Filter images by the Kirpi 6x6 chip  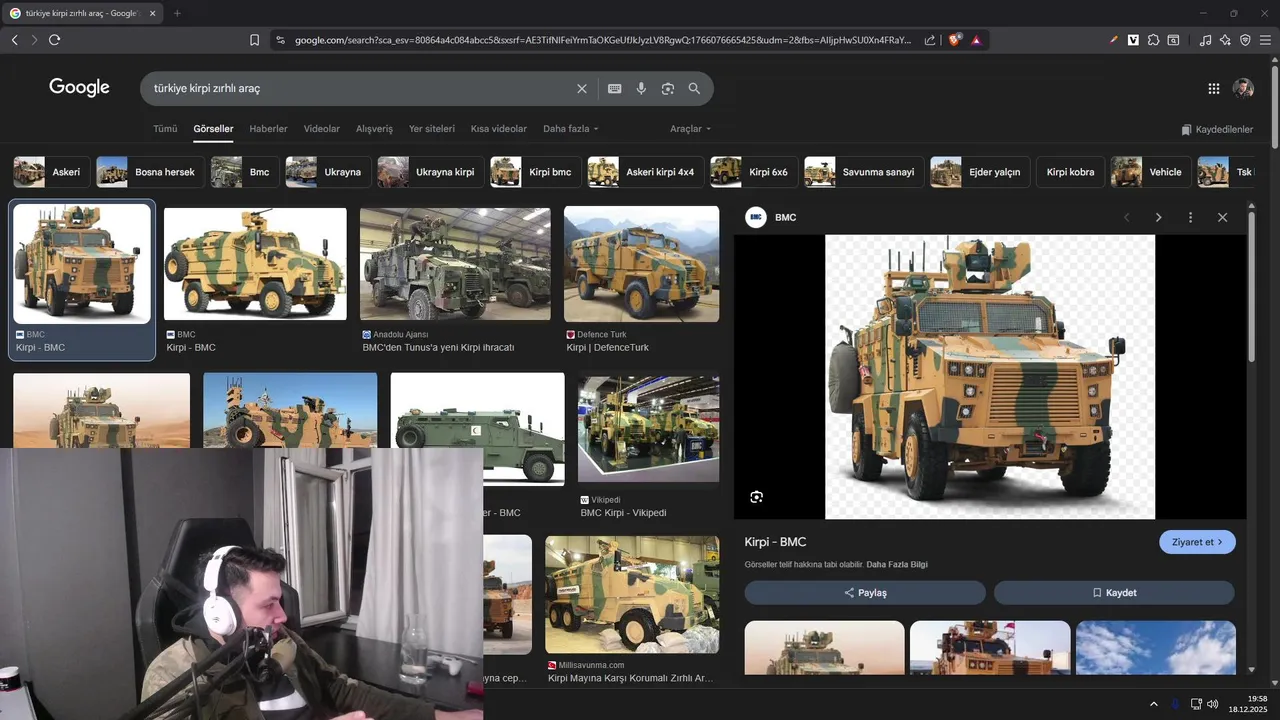pyautogui.click(x=753, y=172)
